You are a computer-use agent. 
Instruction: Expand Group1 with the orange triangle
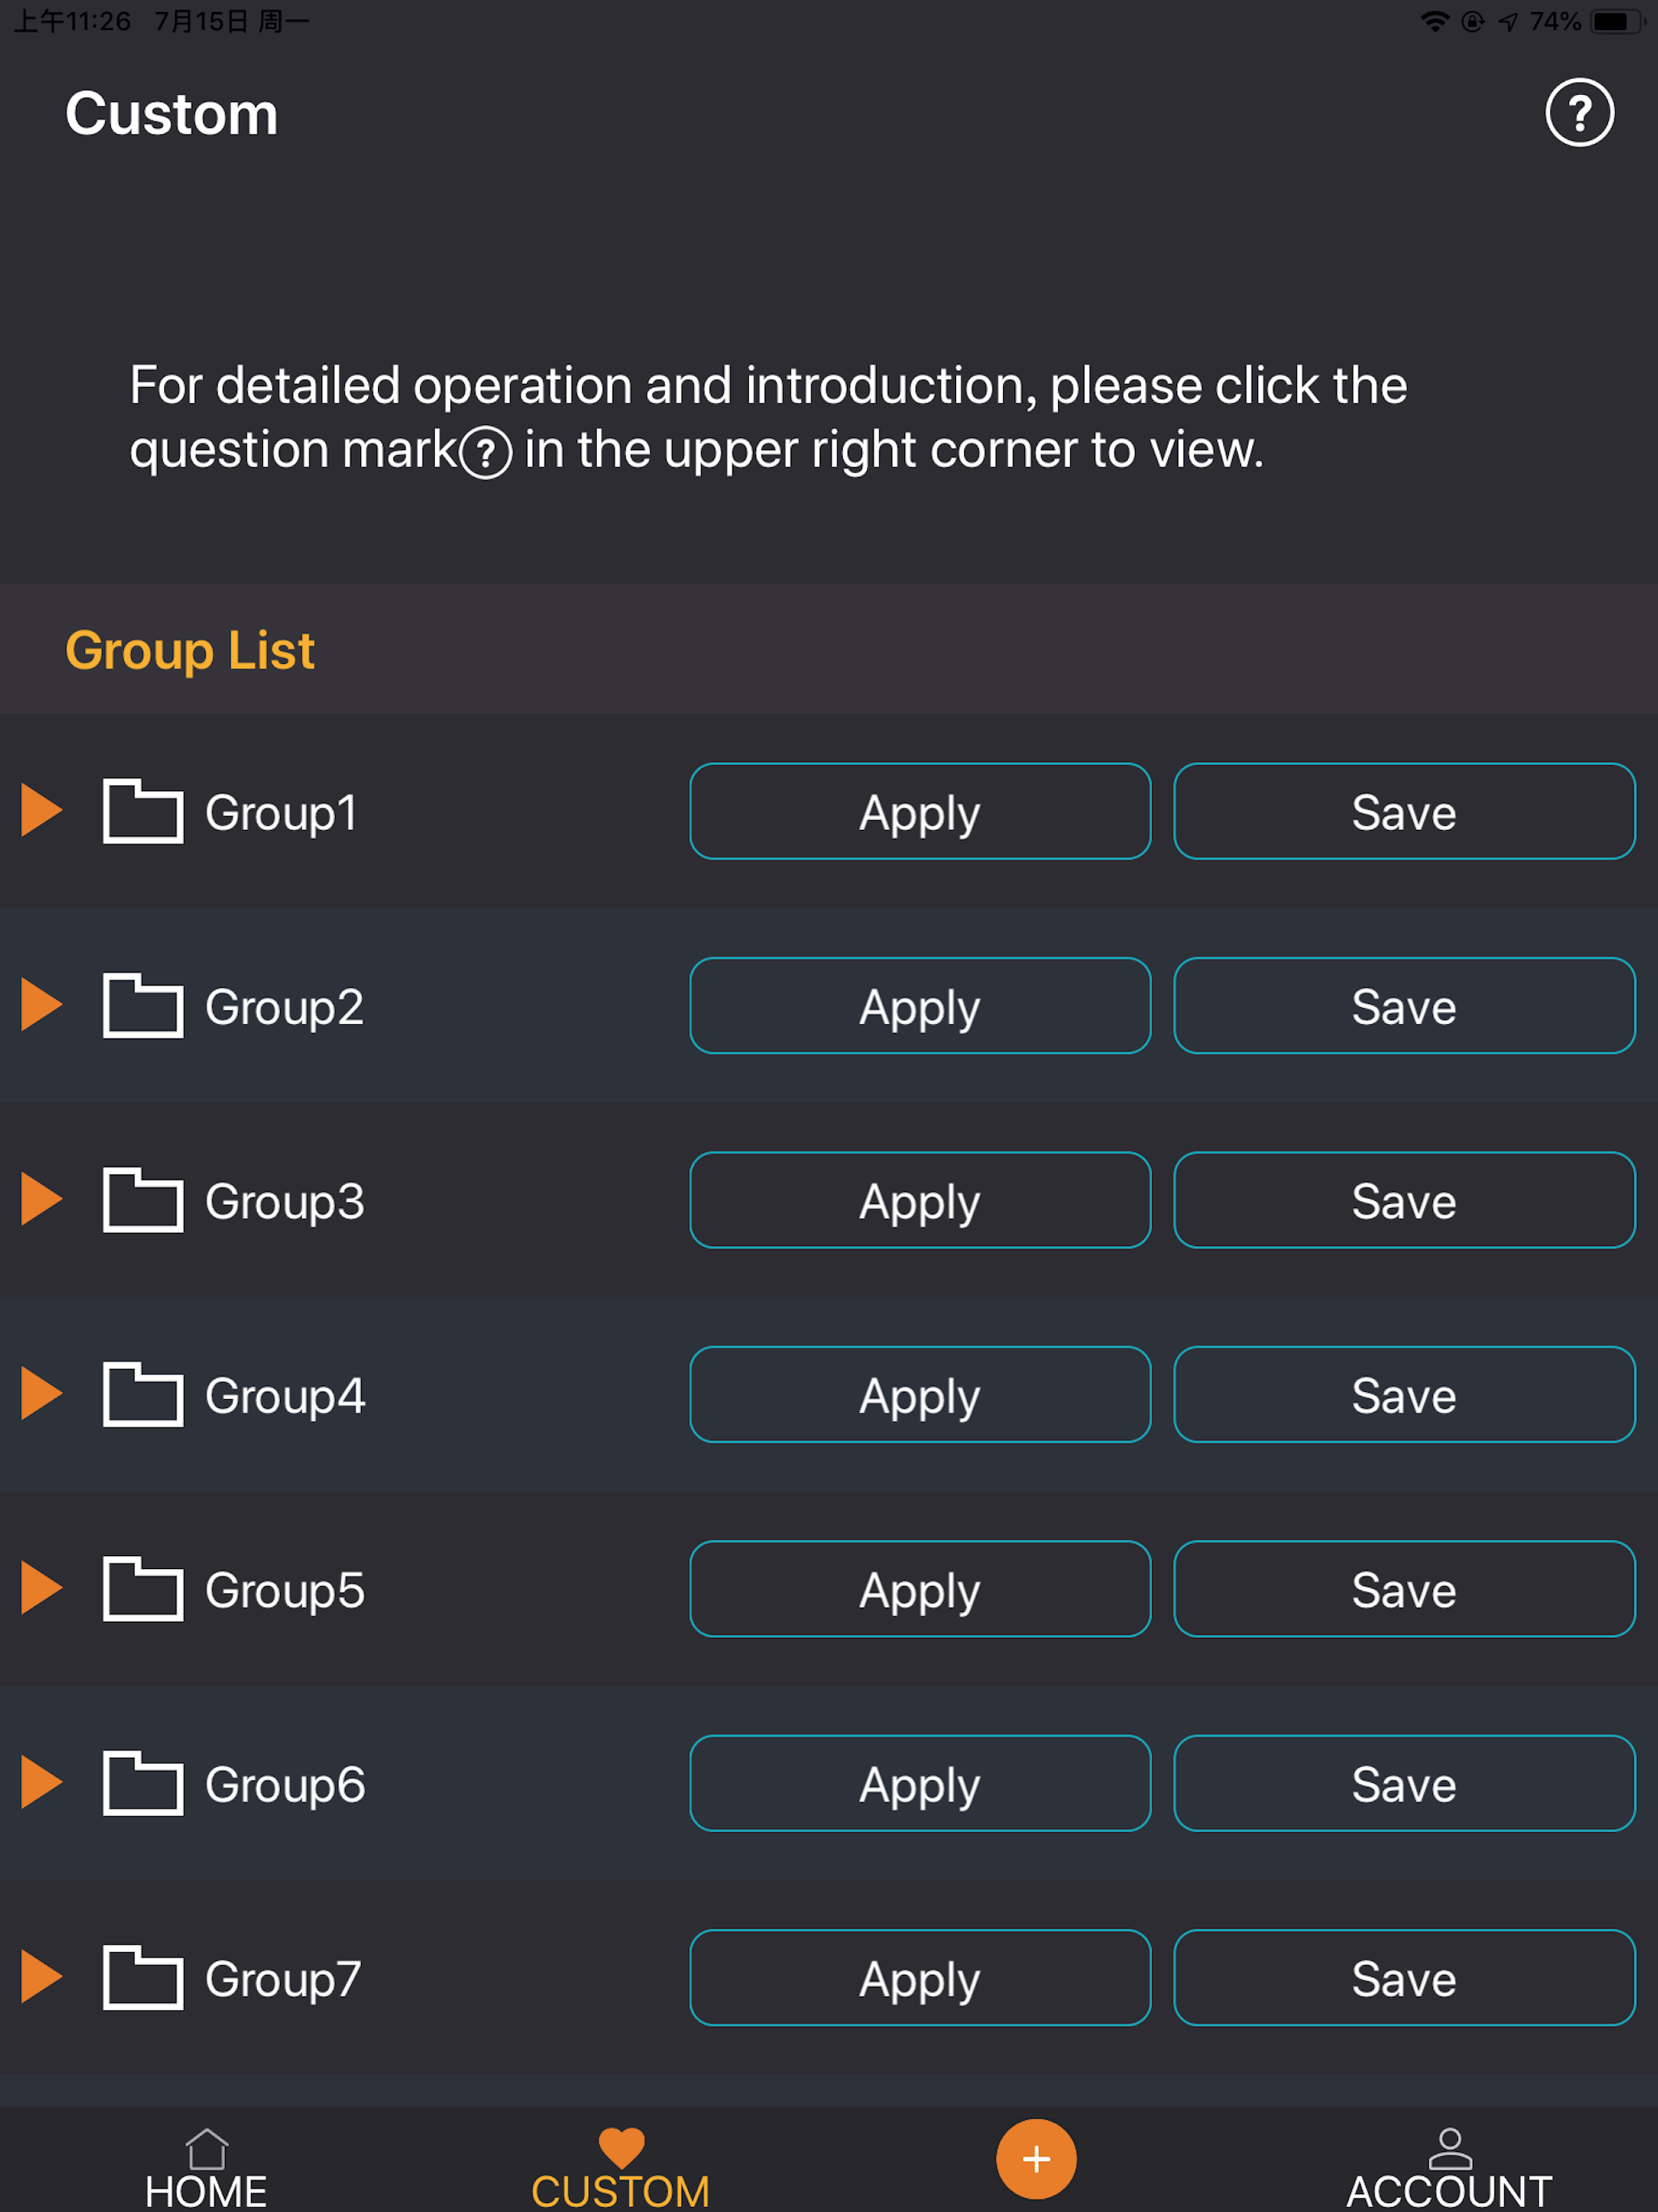[x=42, y=810]
